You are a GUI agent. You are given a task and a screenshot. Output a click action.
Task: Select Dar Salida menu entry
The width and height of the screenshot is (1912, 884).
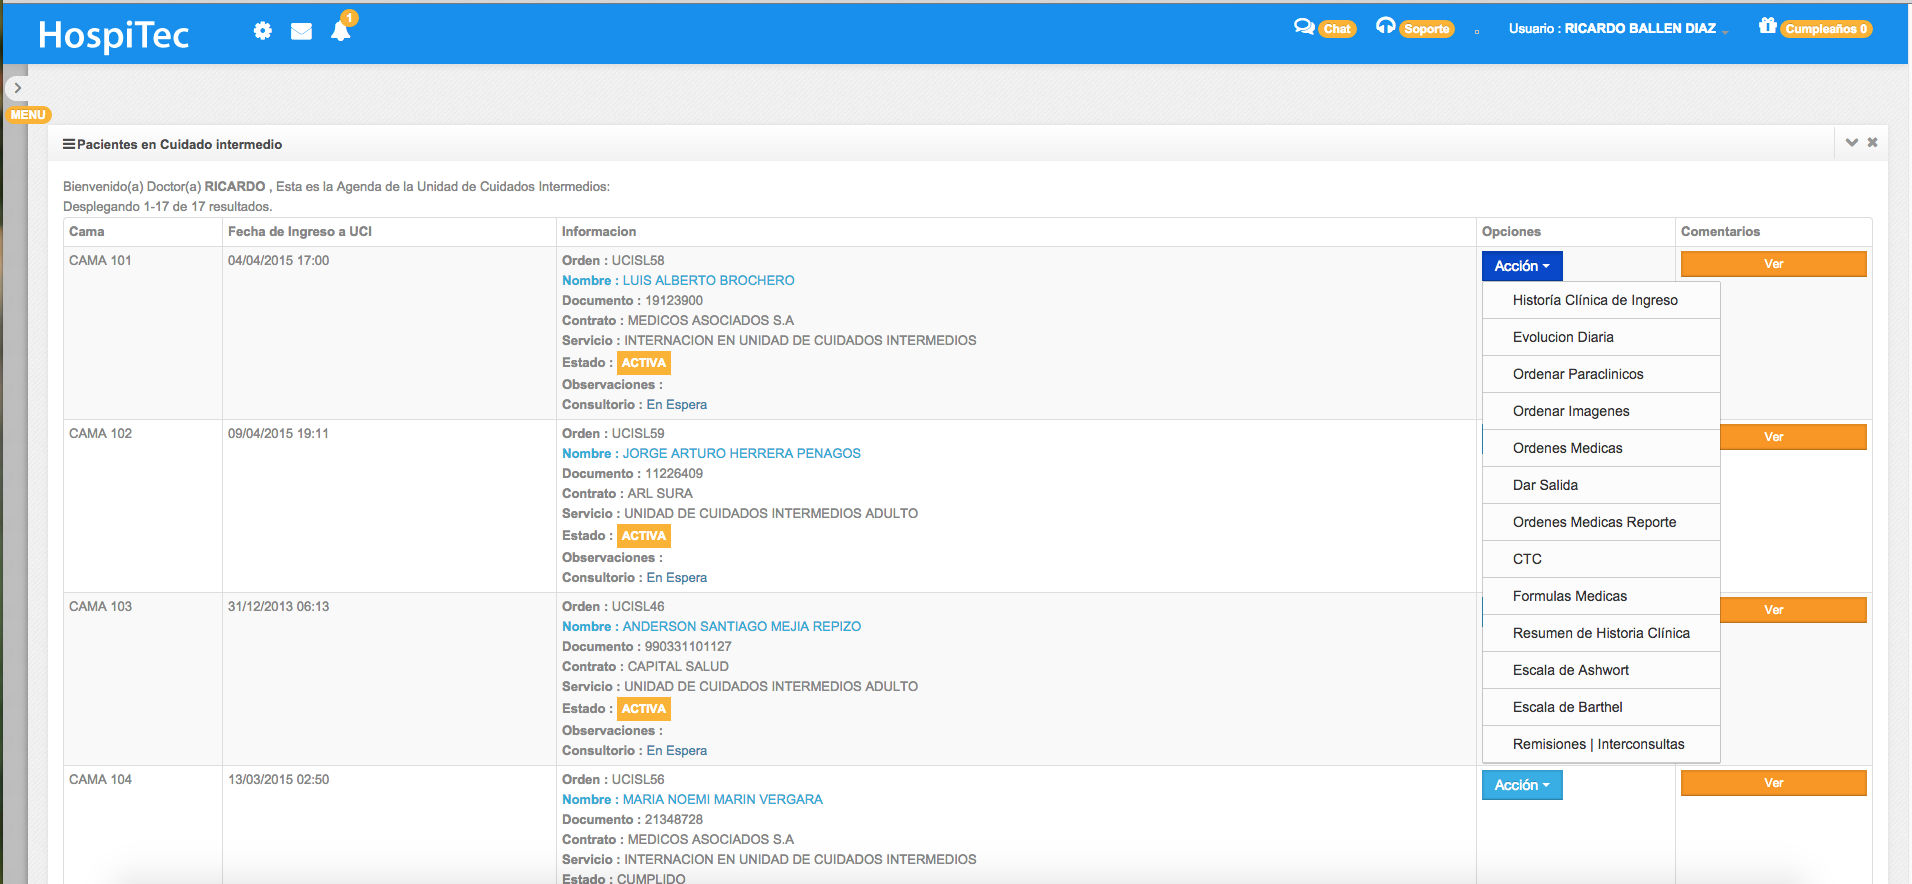click(x=1545, y=485)
